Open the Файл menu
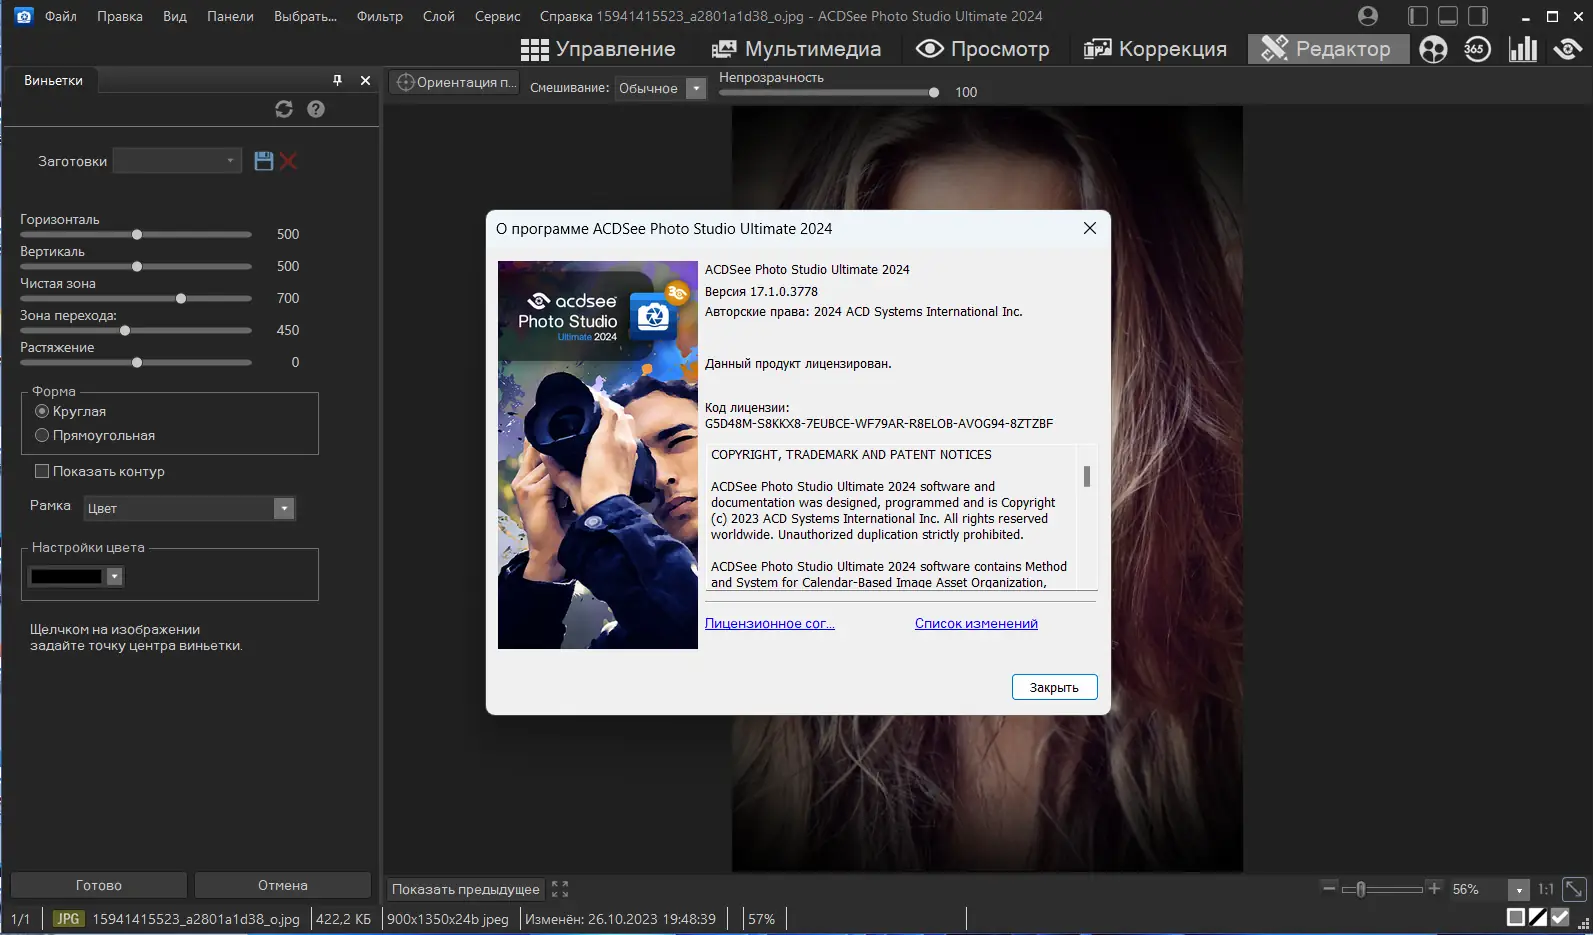The width and height of the screenshot is (1593, 935). [61, 16]
